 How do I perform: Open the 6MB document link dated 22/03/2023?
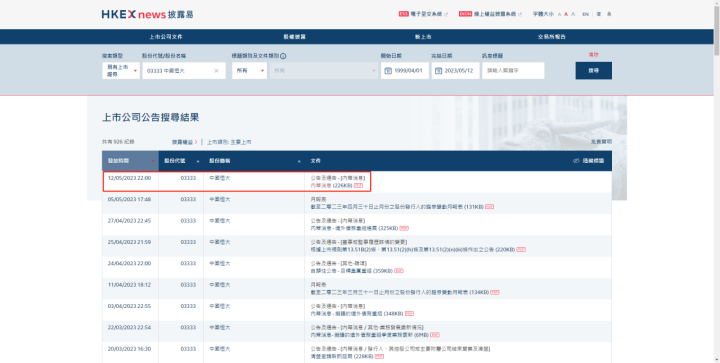point(370,335)
